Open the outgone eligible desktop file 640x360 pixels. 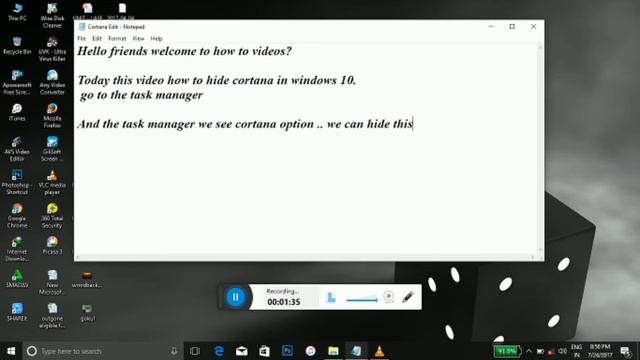52,316
